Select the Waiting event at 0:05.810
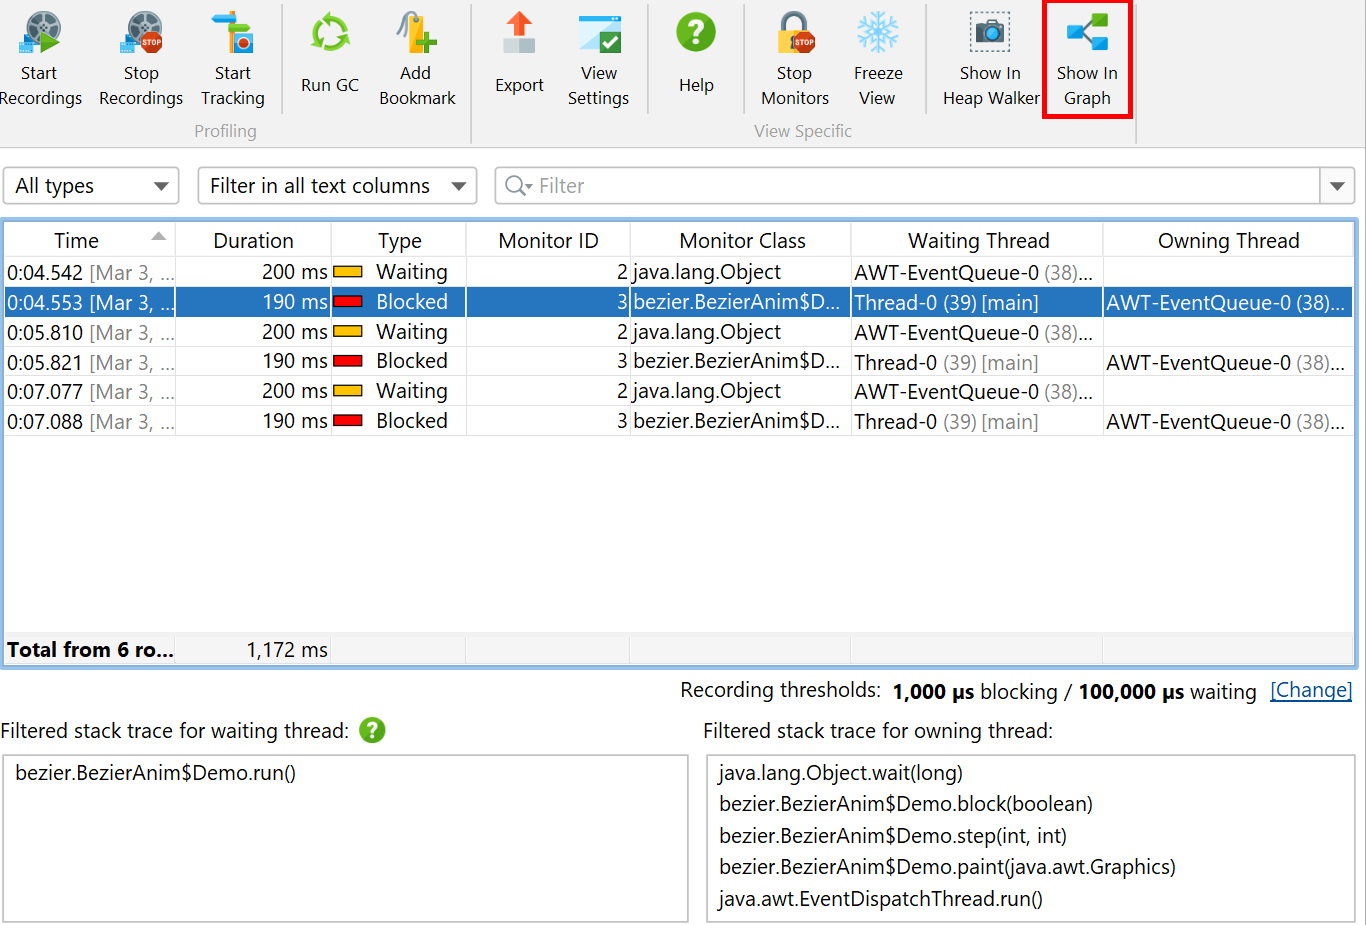 (679, 332)
